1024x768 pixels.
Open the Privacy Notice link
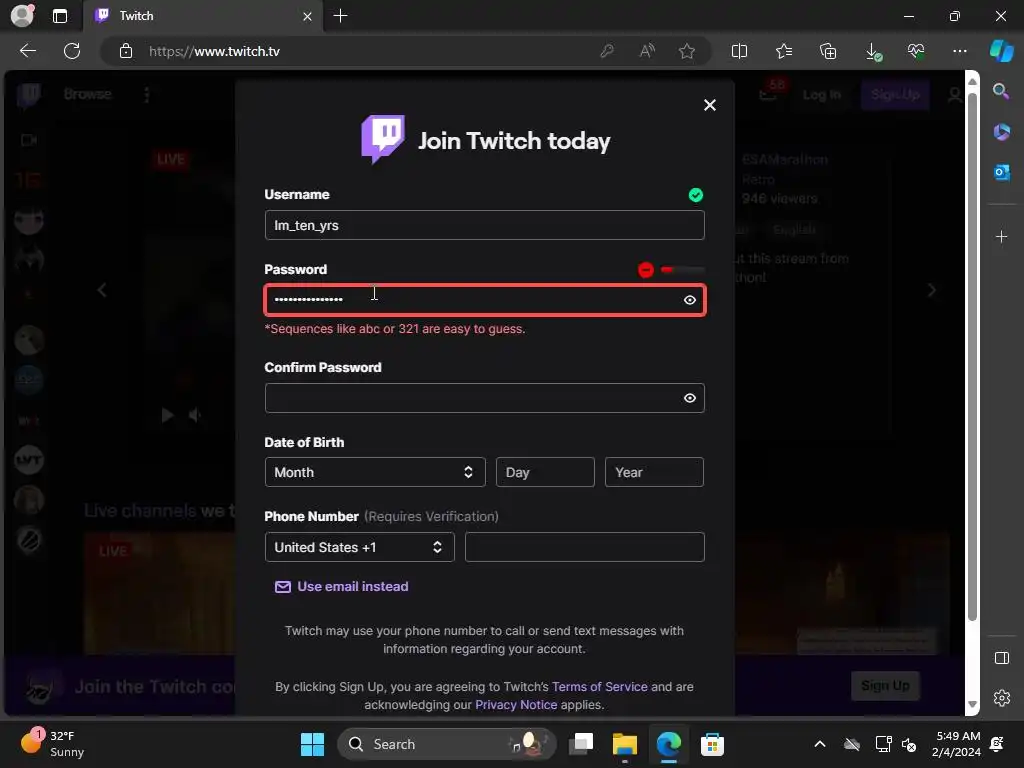(516, 705)
